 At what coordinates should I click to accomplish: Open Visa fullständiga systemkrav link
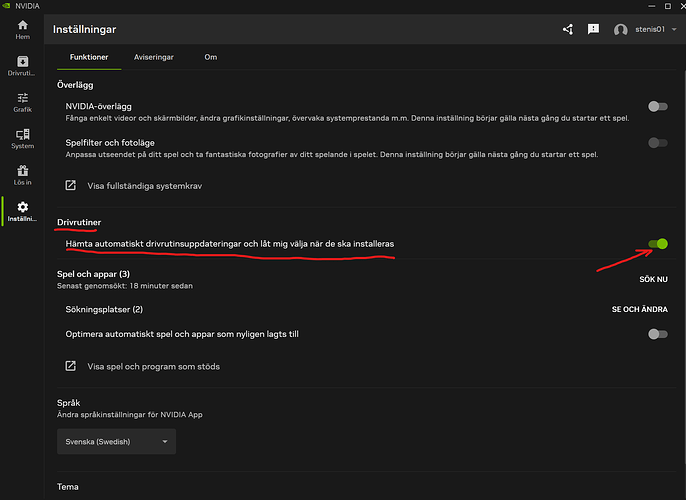click(x=144, y=186)
